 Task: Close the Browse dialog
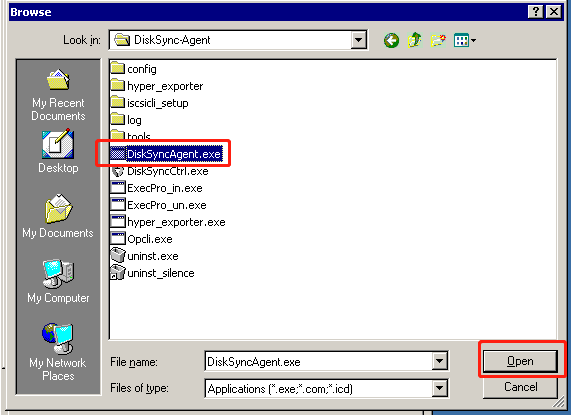pos(554,12)
